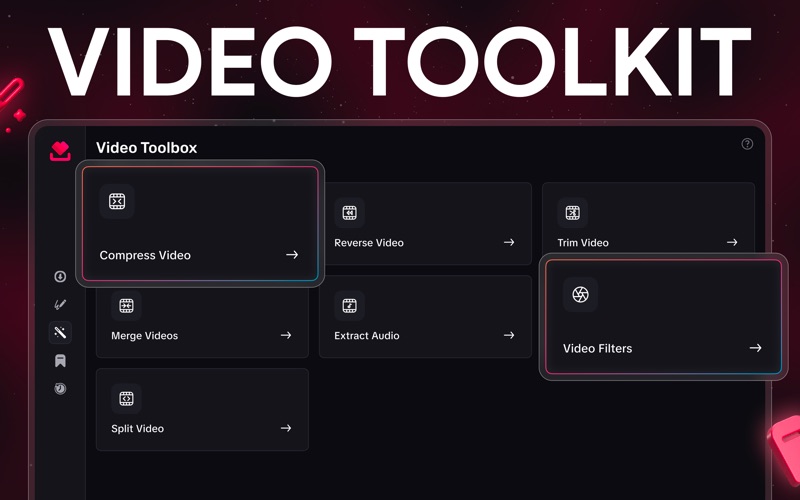800x500 pixels.
Task: Select the magic wand toolbox sidebar icon
Action: (60, 333)
